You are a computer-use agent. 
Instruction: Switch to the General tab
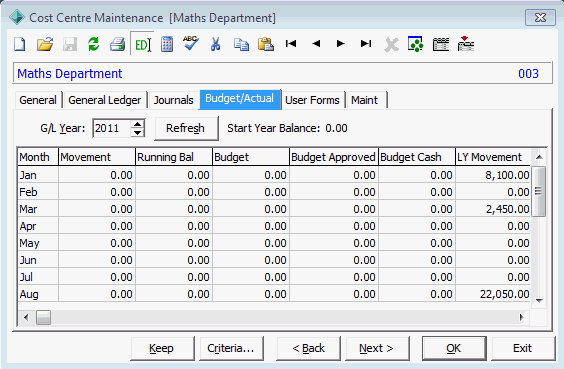(38, 100)
